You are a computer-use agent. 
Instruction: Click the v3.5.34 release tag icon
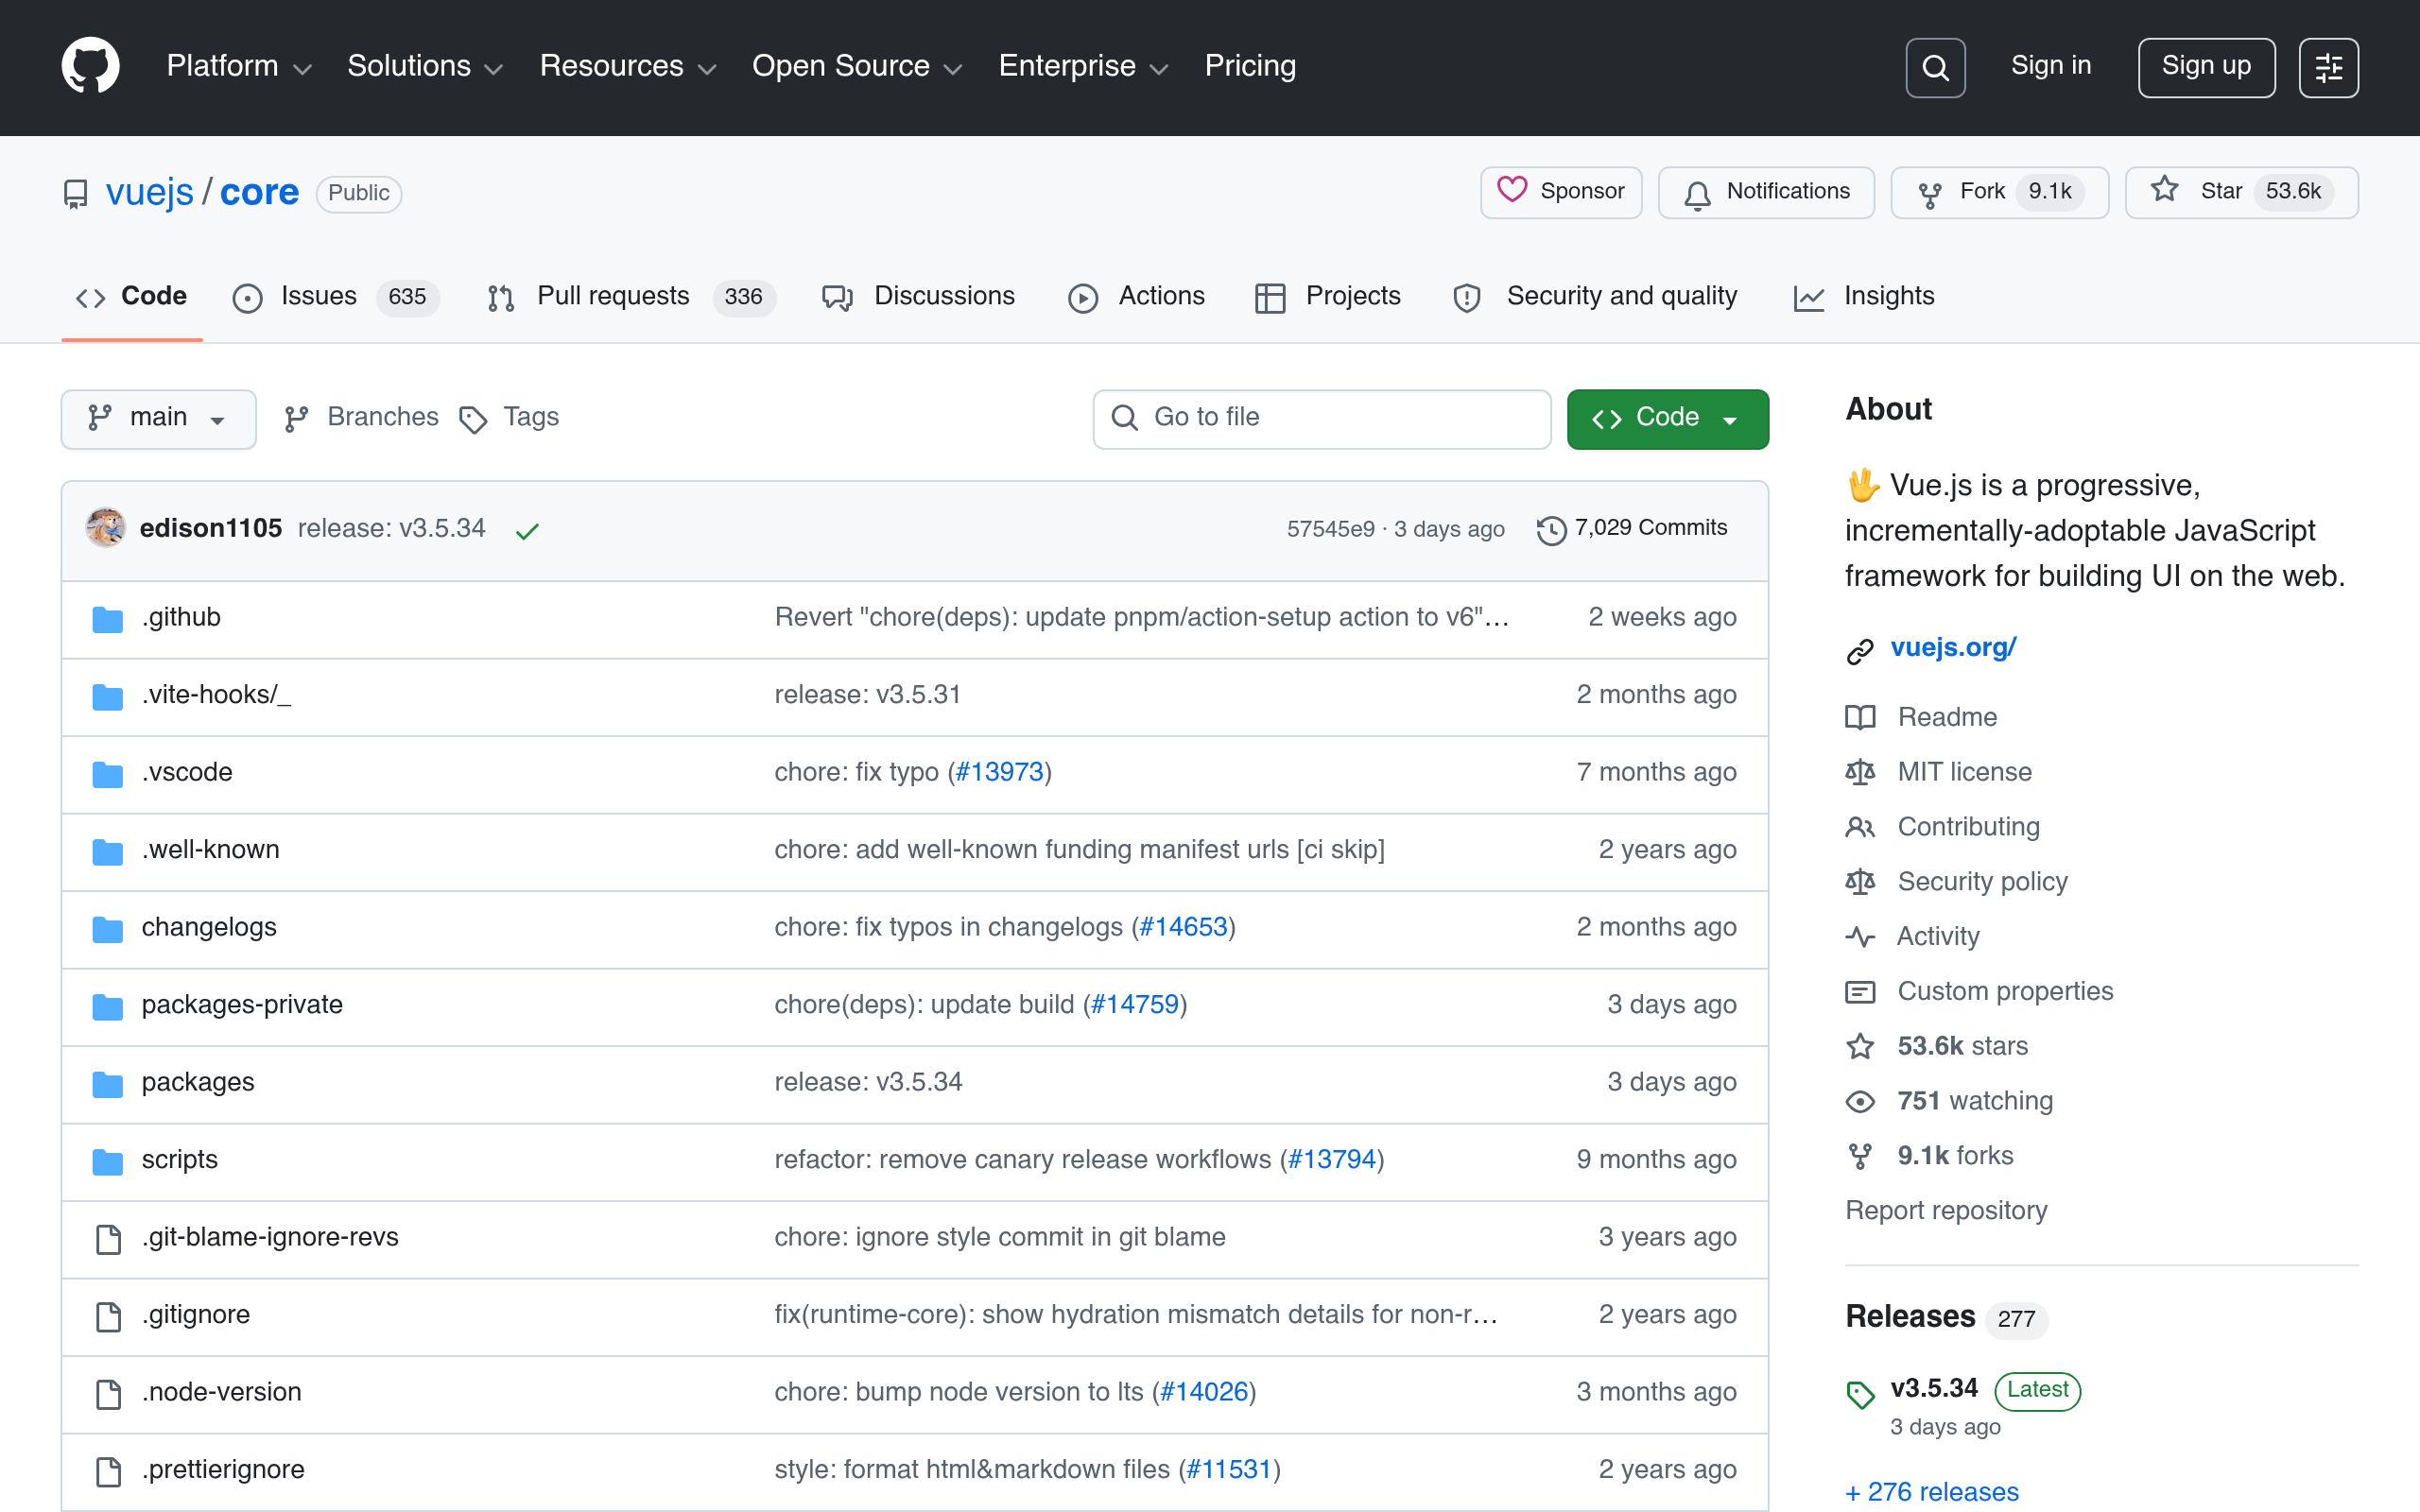click(x=1861, y=1393)
